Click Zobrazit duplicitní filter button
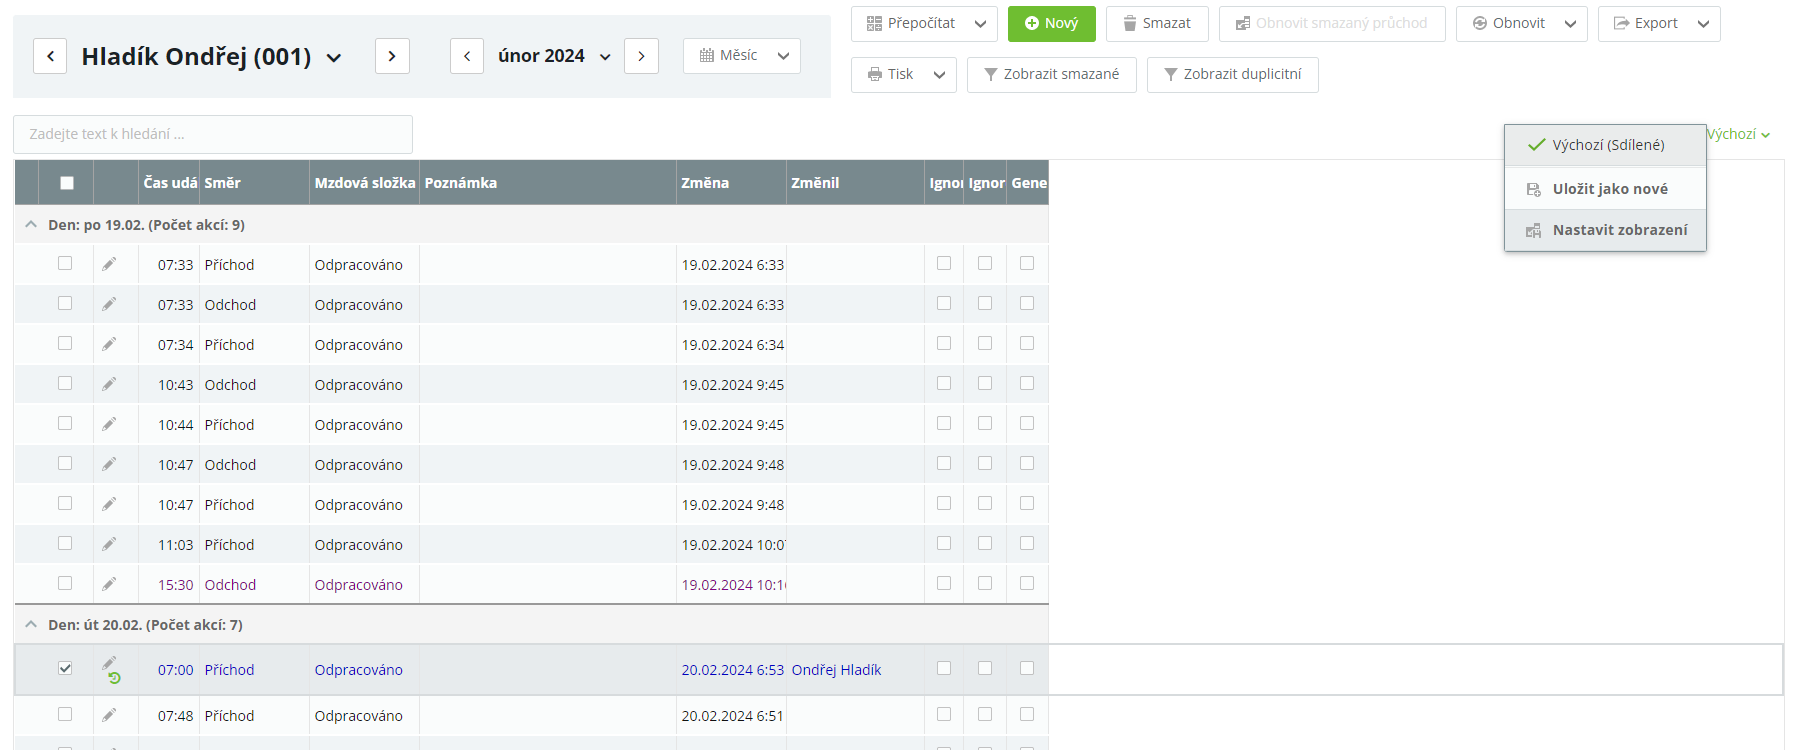This screenshot has width=1800, height=750. click(x=1232, y=74)
